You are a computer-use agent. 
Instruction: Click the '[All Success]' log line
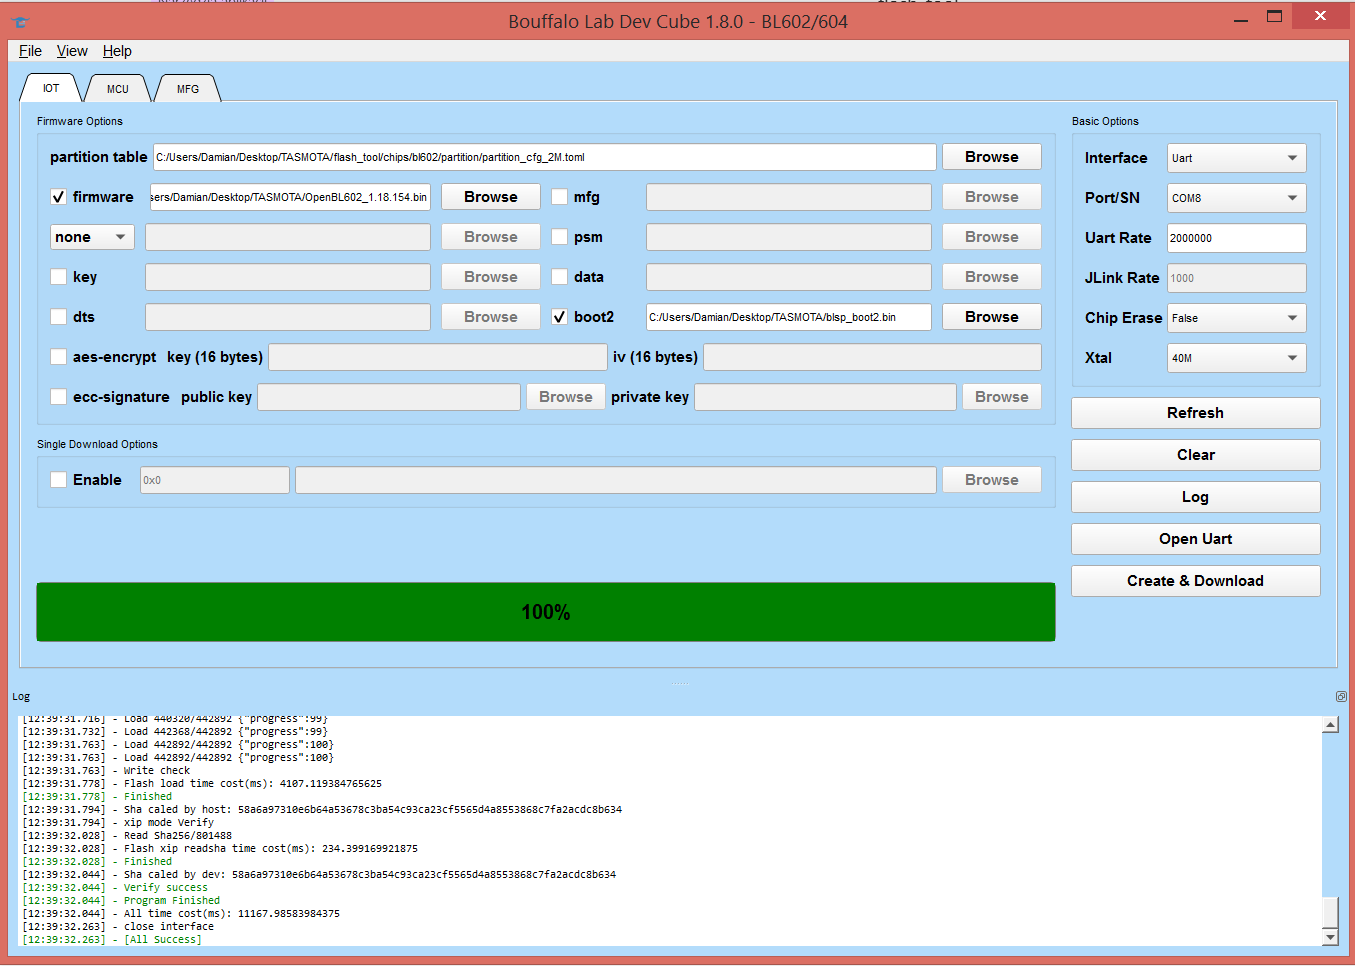click(112, 940)
